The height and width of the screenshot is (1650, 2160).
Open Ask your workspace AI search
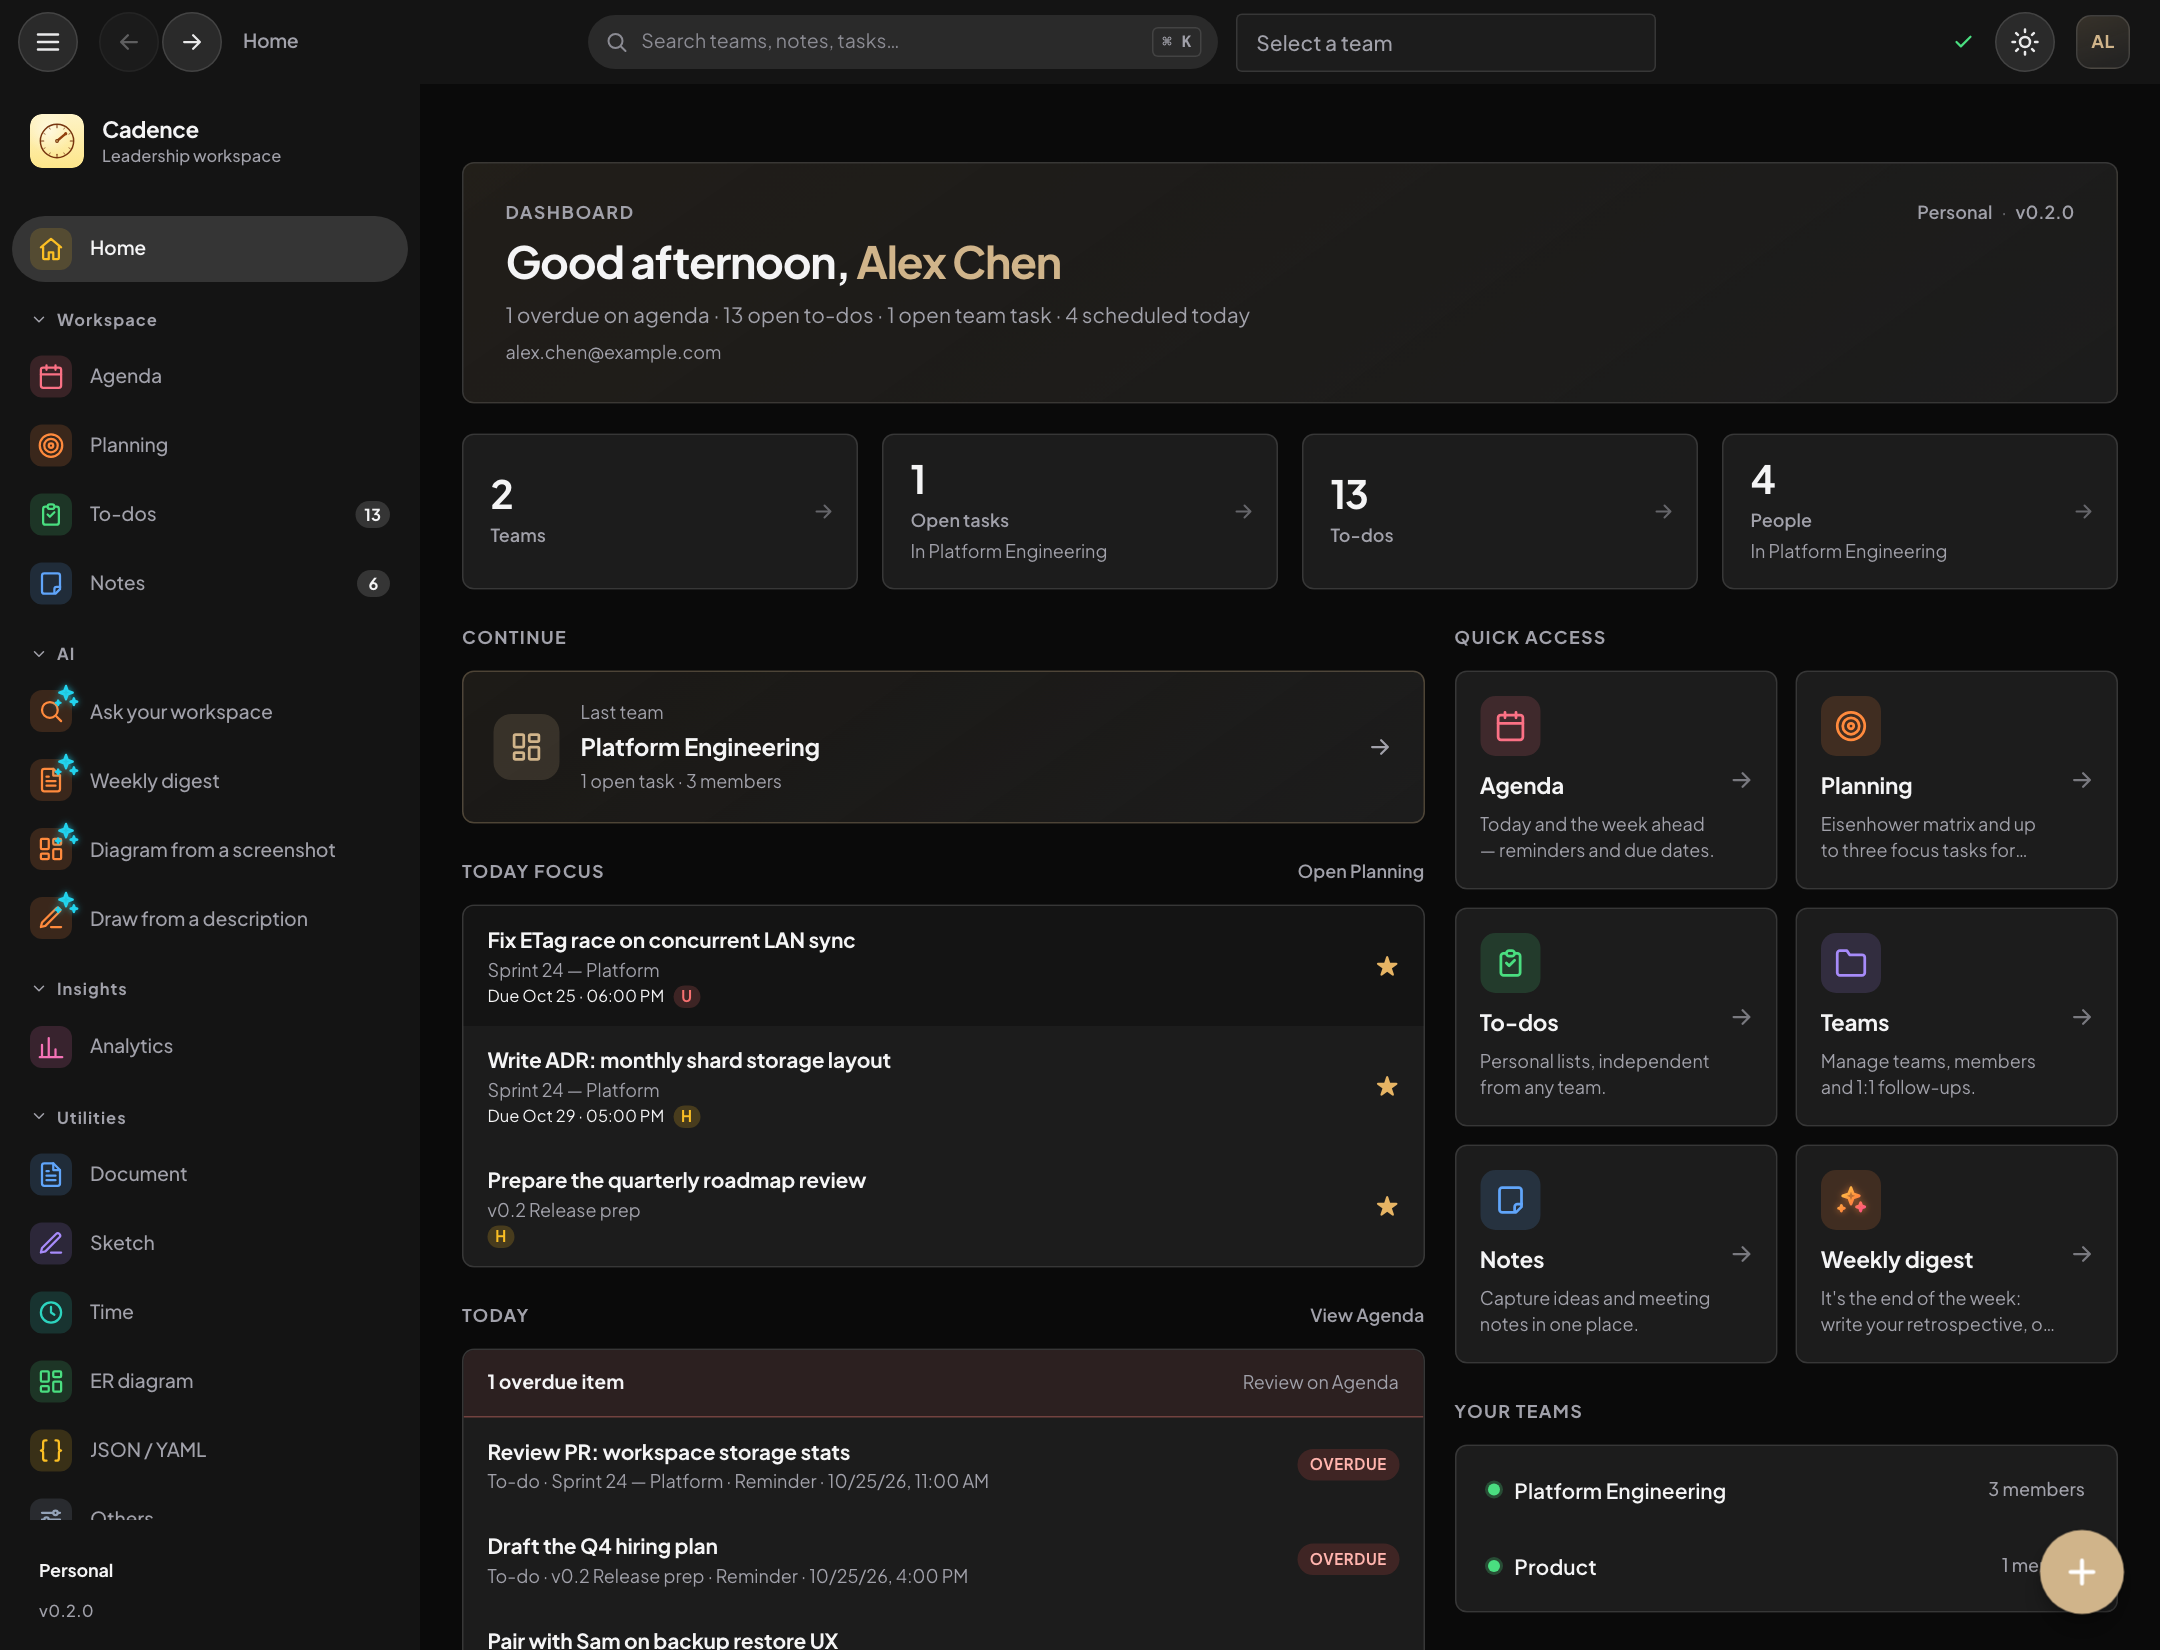coord(210,712)
